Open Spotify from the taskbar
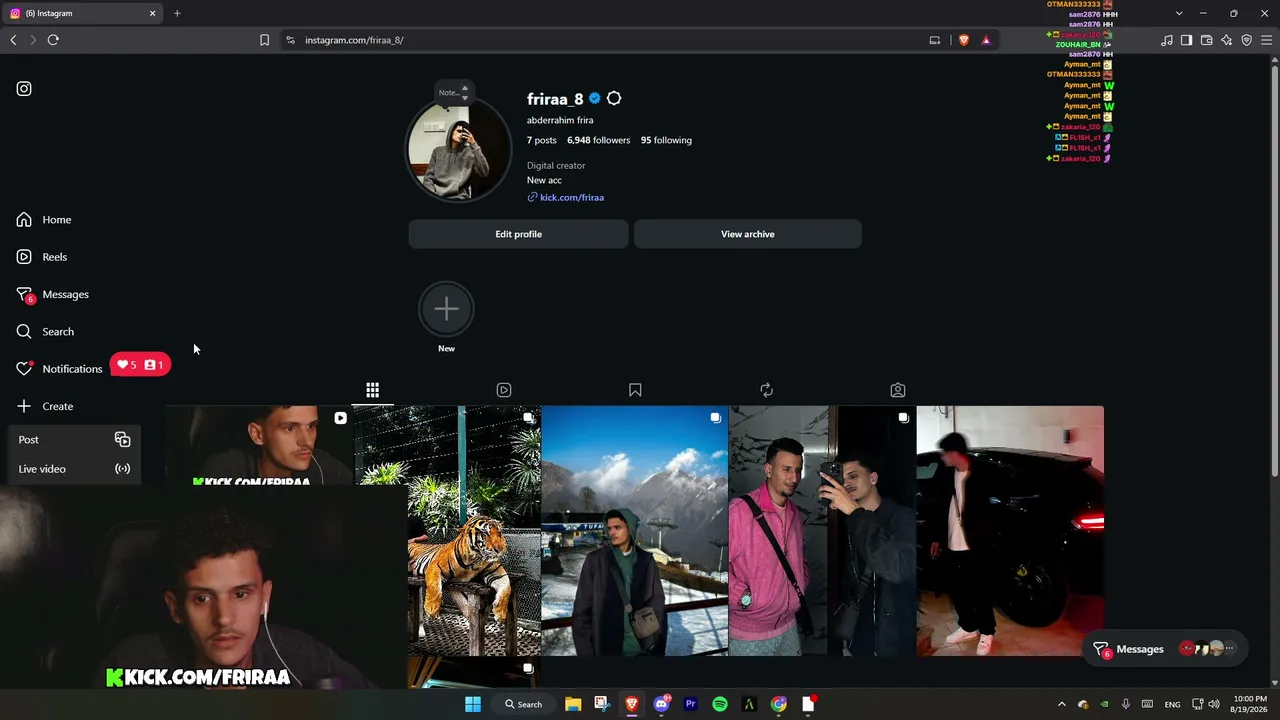This screenshot has height=720, width=1280. click(720, 704)
